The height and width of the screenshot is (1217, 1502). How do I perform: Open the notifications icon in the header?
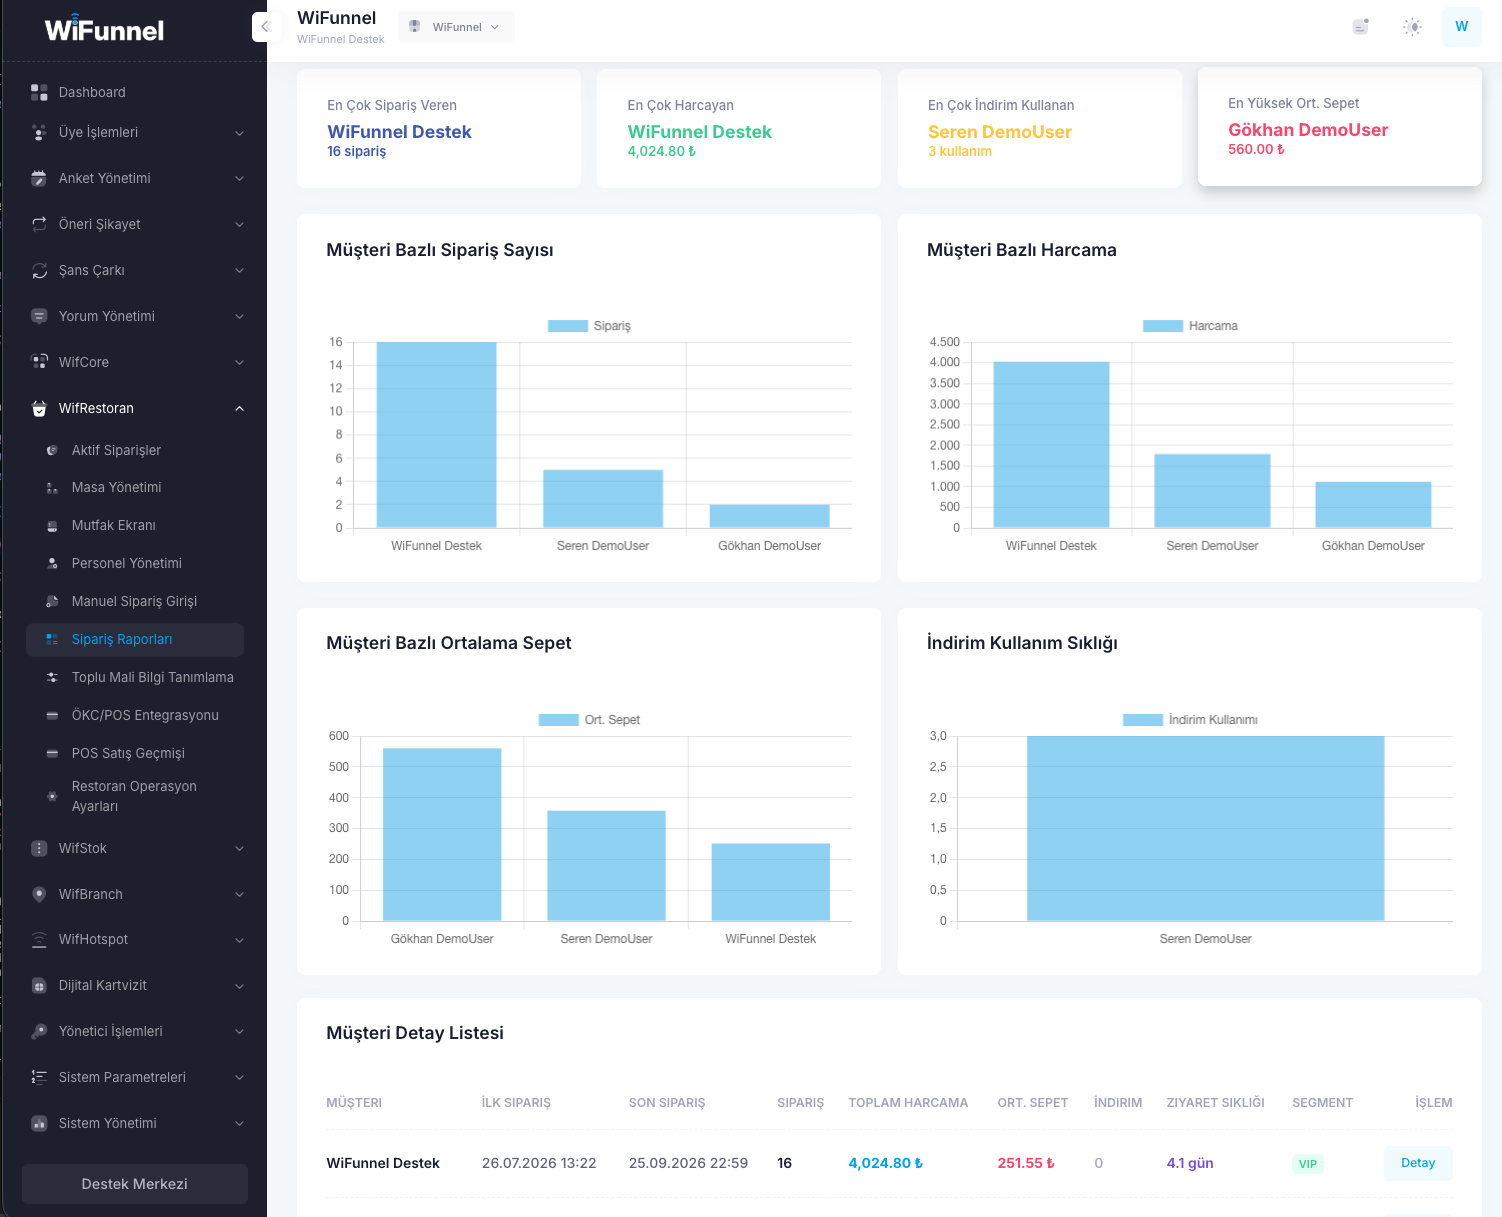(x=1360, y=27)
